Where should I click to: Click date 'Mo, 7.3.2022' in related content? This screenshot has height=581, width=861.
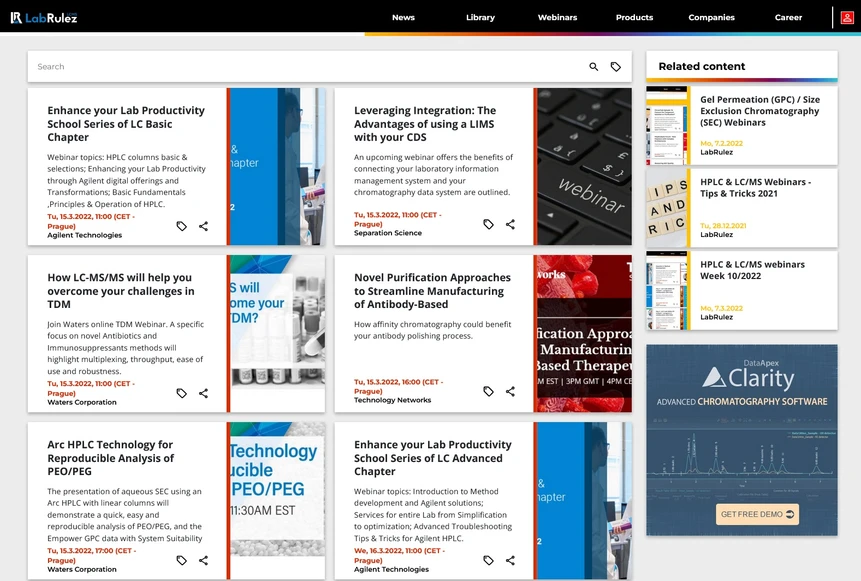coord(721,308)
